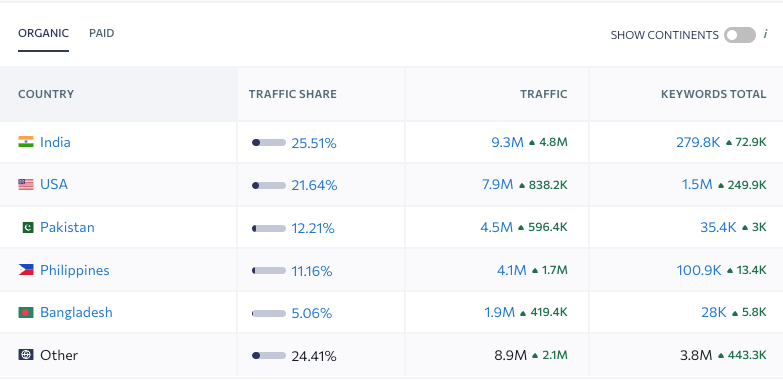Click the Other country label
783x380 pixels.
(x=59, y=355)
